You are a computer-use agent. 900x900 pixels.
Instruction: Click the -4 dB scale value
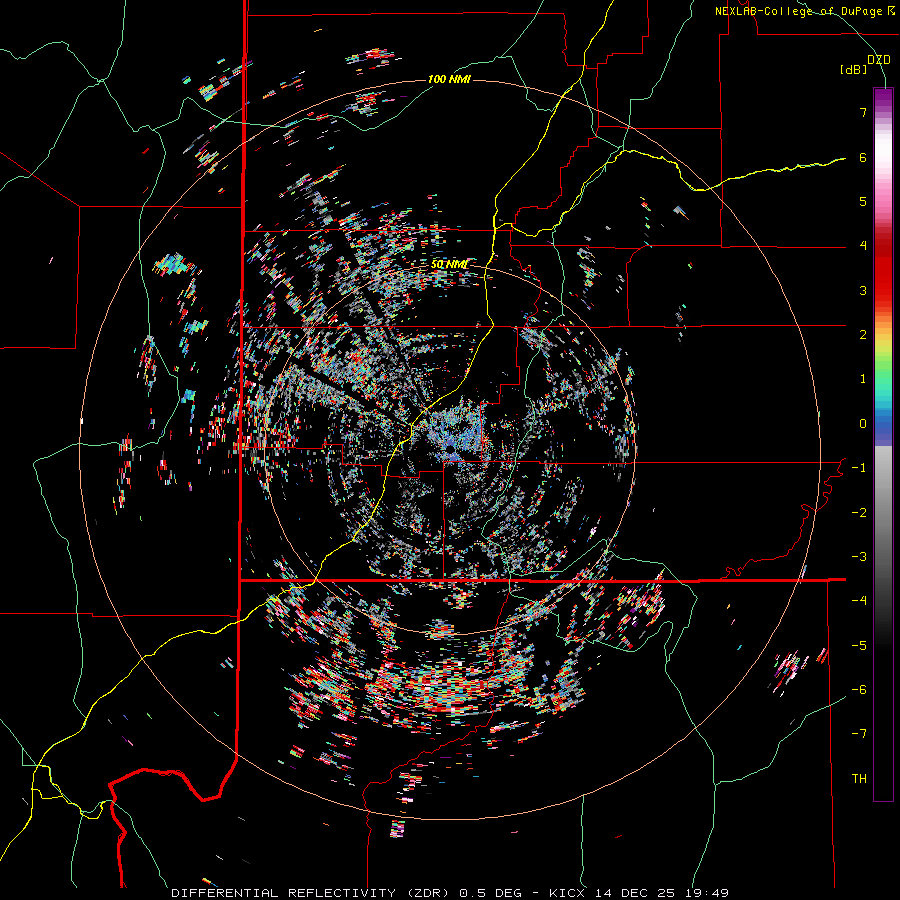coord(859,601)
